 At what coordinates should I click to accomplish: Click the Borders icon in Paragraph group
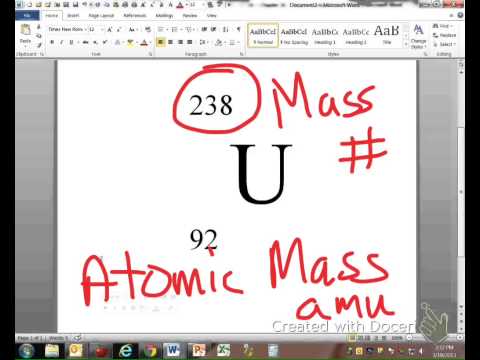pyautogui.click(x=232, y=42)
